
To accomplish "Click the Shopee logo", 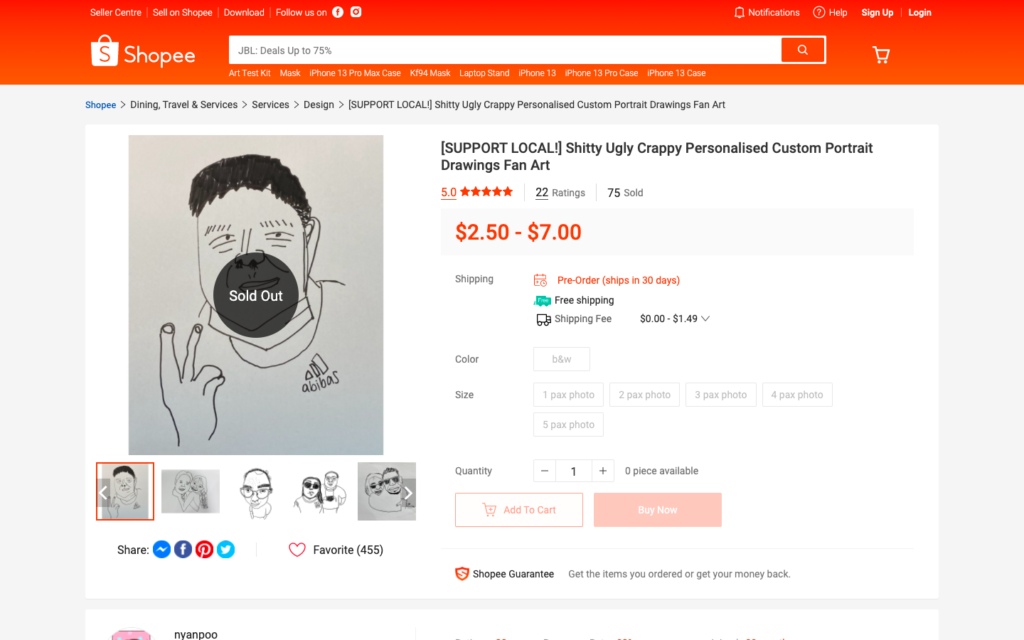I will point(142,50).
